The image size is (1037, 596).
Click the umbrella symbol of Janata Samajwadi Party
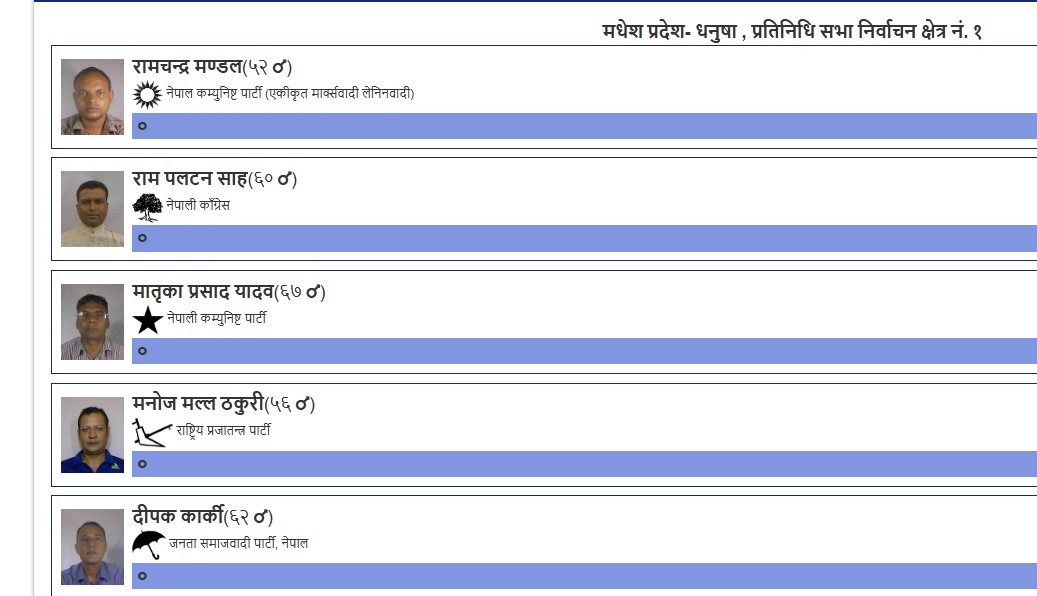pos(146,543)
